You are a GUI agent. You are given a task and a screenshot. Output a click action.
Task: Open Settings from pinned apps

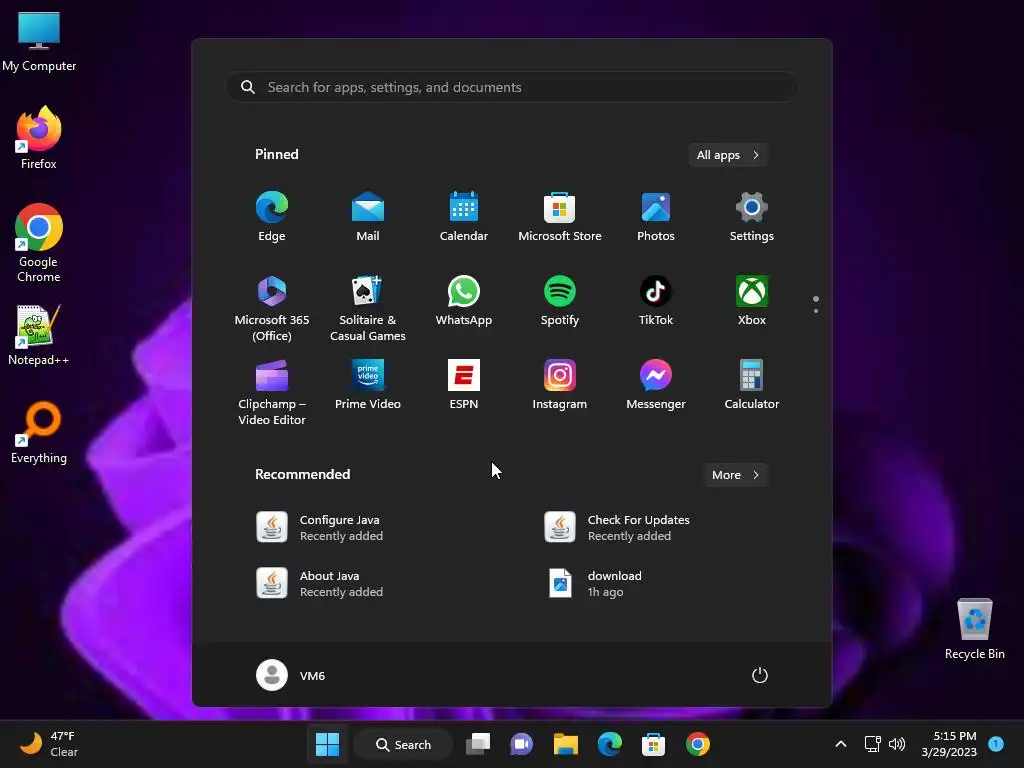pyautogui.click(x=752, y=217)
